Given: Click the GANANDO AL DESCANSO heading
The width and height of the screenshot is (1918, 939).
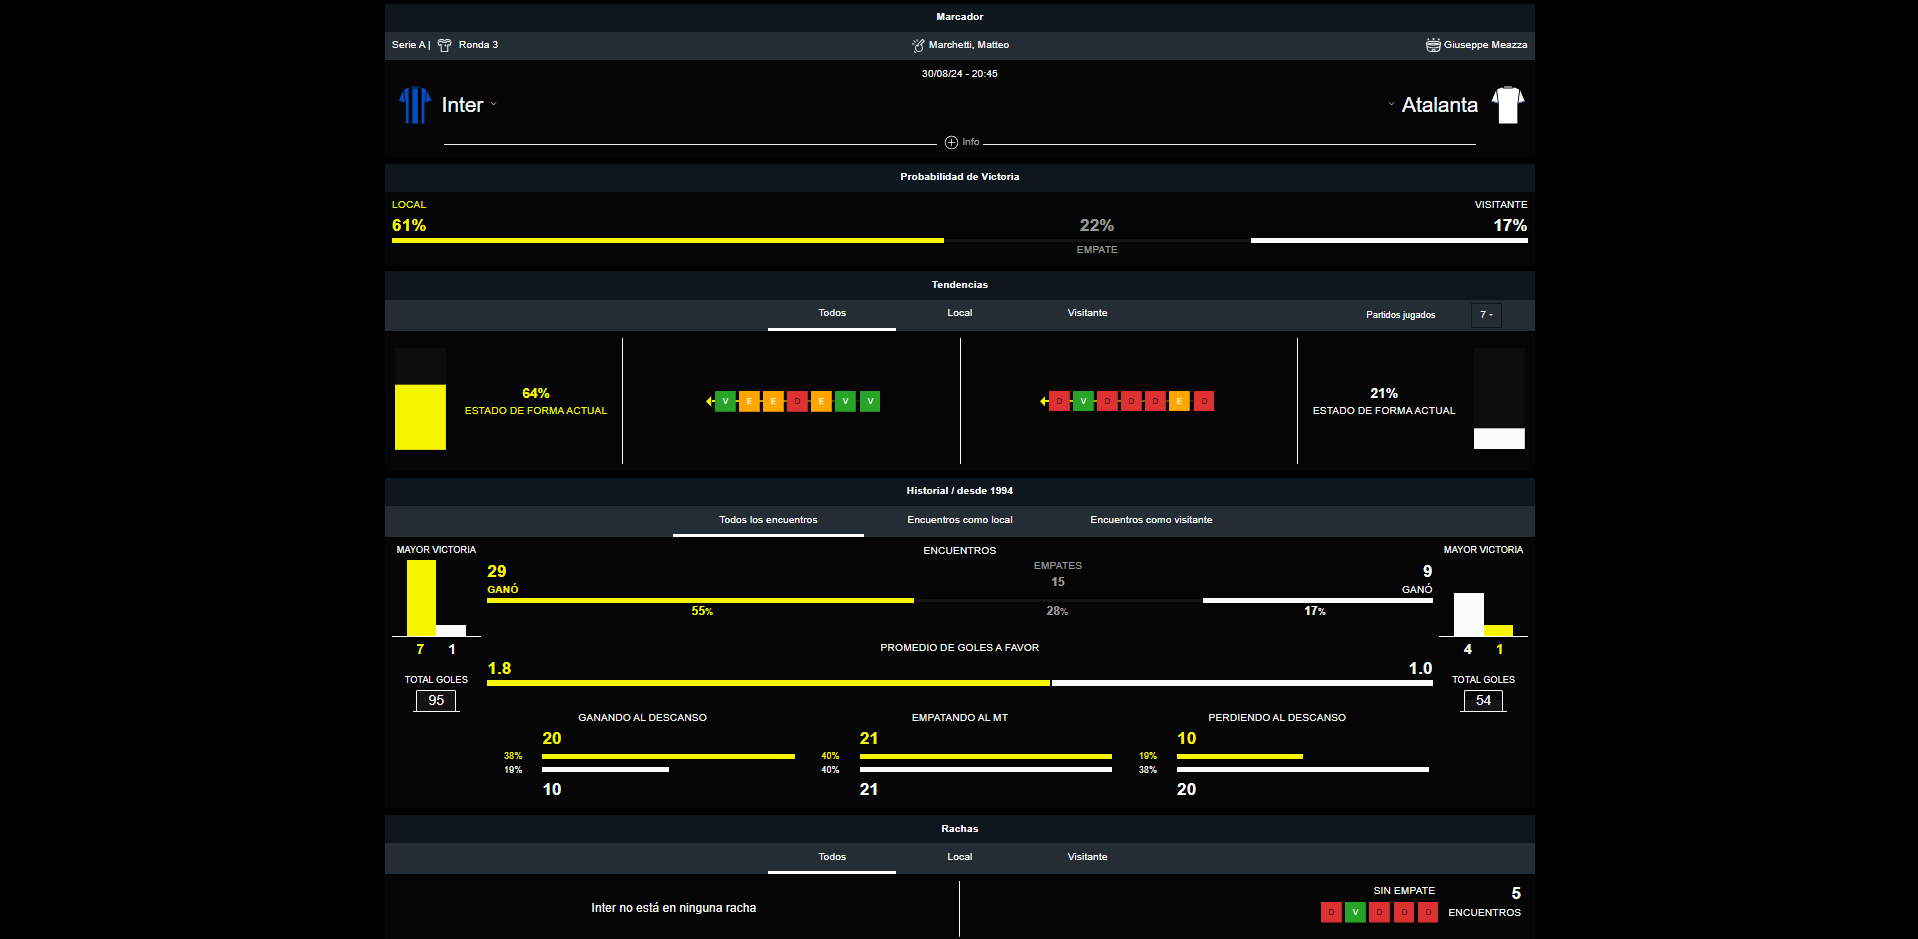Looking at the screenshot, I should point(642,718).
